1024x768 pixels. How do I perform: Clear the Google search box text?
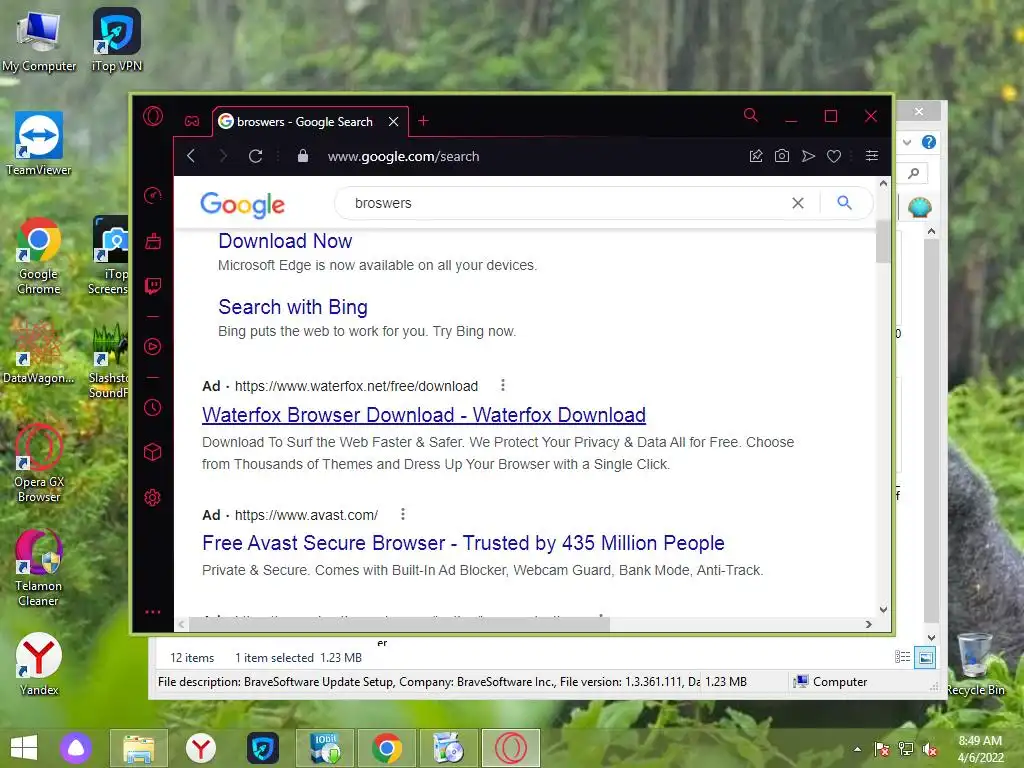click(x=798, y=203)
